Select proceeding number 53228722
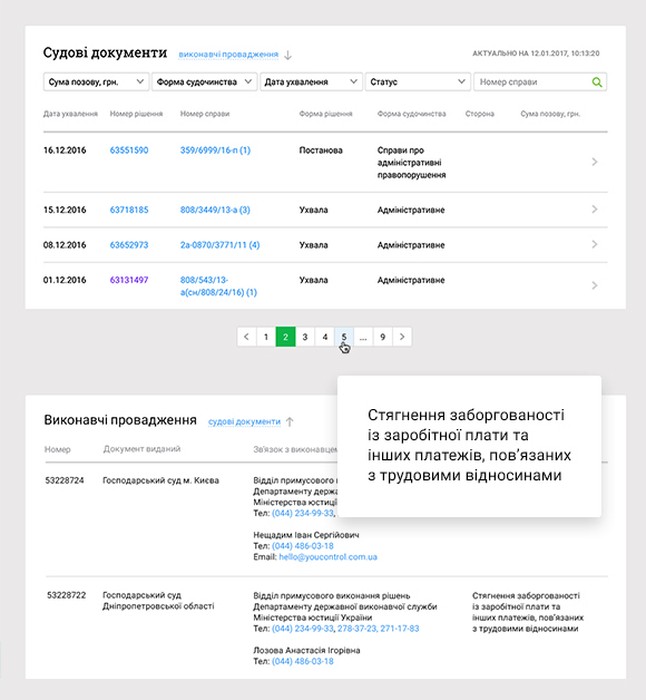646x700 pixels. (x=66, y=595)
